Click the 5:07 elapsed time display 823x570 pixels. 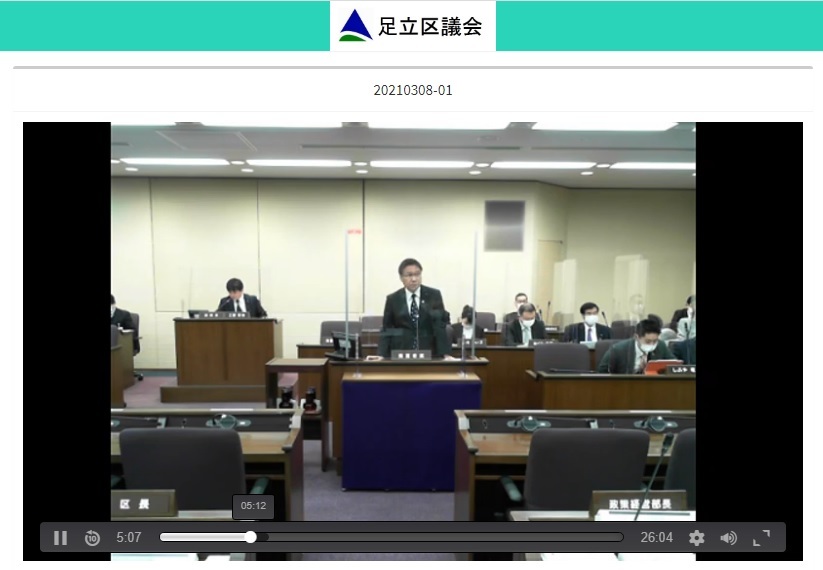click(129, 538)
